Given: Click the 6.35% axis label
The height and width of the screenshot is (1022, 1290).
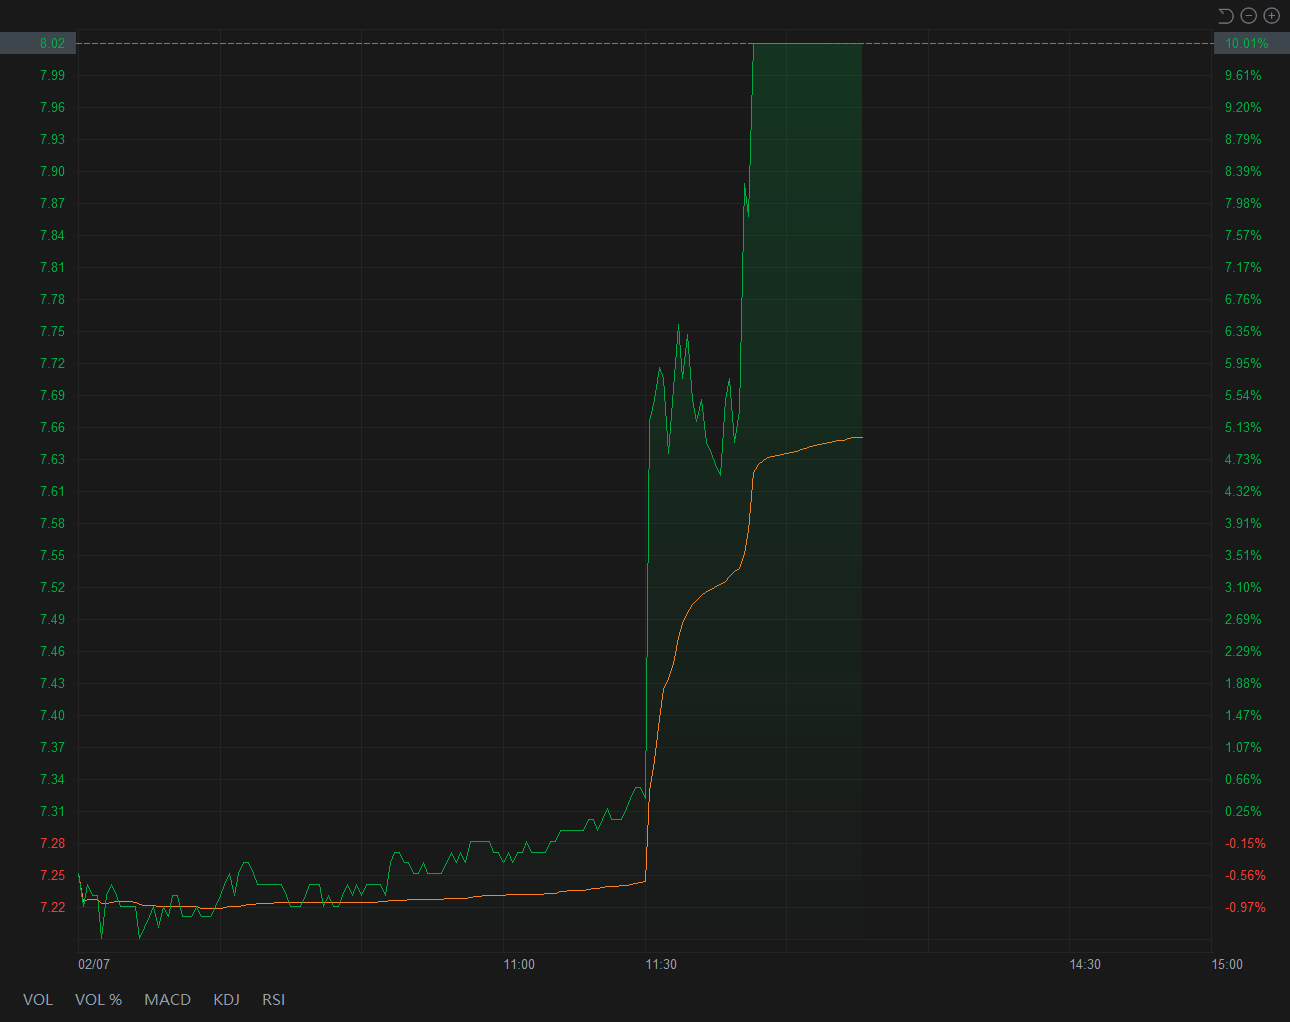Looking at the screenshot, I should (1243, 331).
